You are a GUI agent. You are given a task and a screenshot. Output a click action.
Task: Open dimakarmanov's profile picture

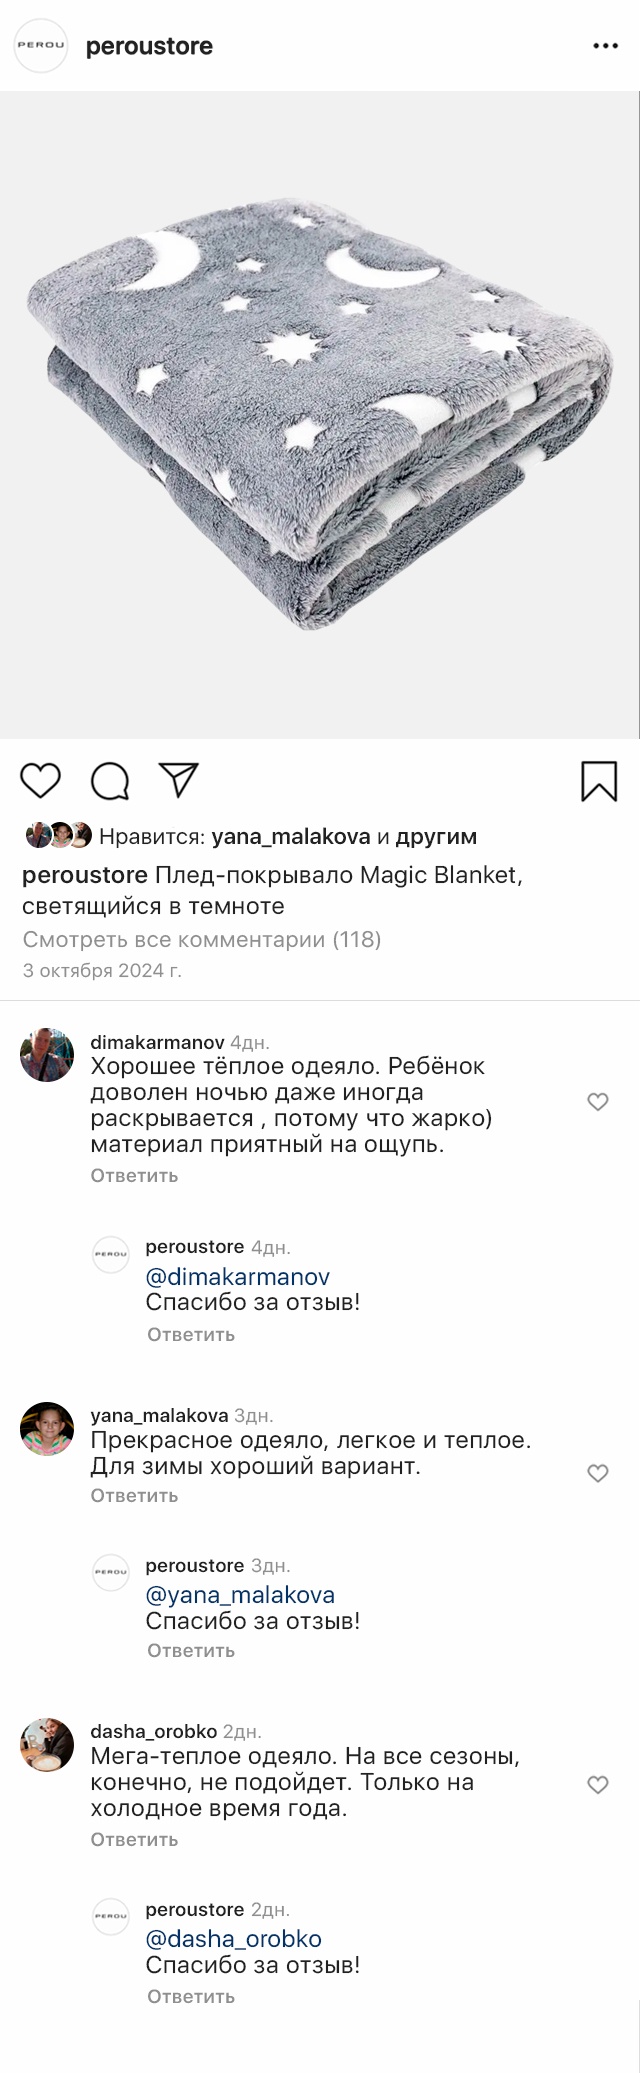[47, 1054]
